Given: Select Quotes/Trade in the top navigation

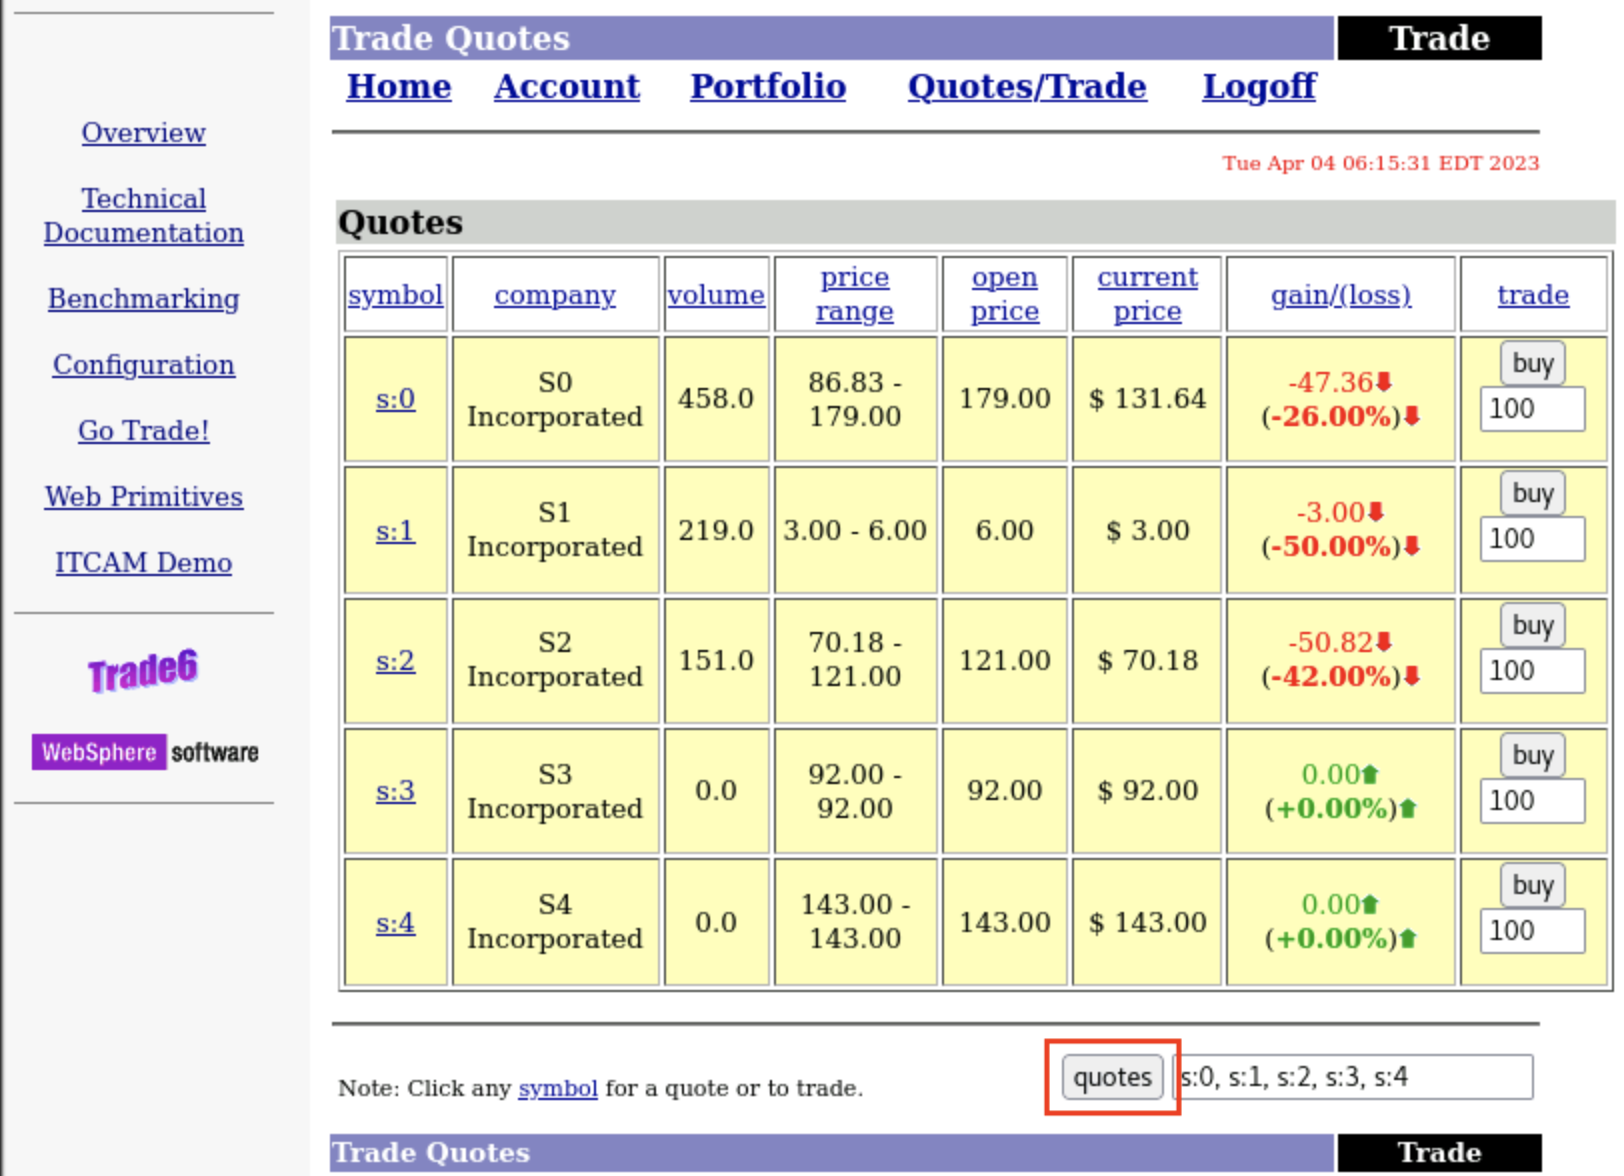Looking at the screenshot, I should (x=1027, y=87).
